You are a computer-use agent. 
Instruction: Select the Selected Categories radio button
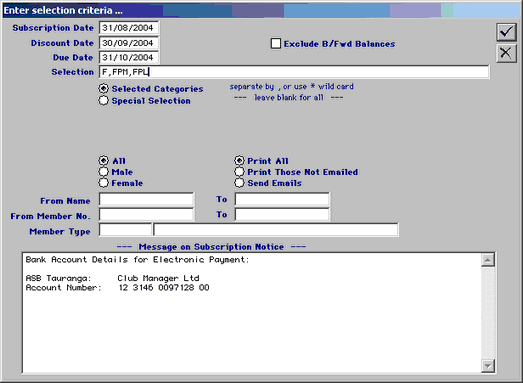click(103, 89)
